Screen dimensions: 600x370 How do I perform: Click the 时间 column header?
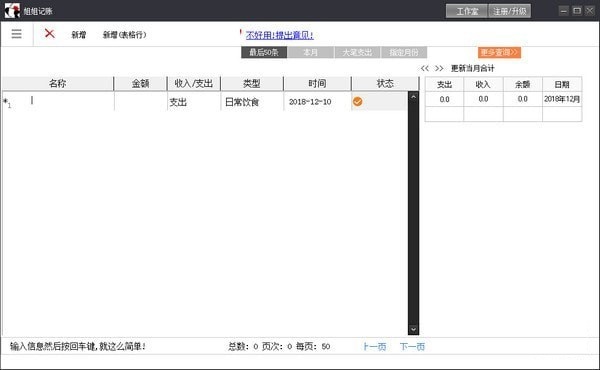pos(317,83)
